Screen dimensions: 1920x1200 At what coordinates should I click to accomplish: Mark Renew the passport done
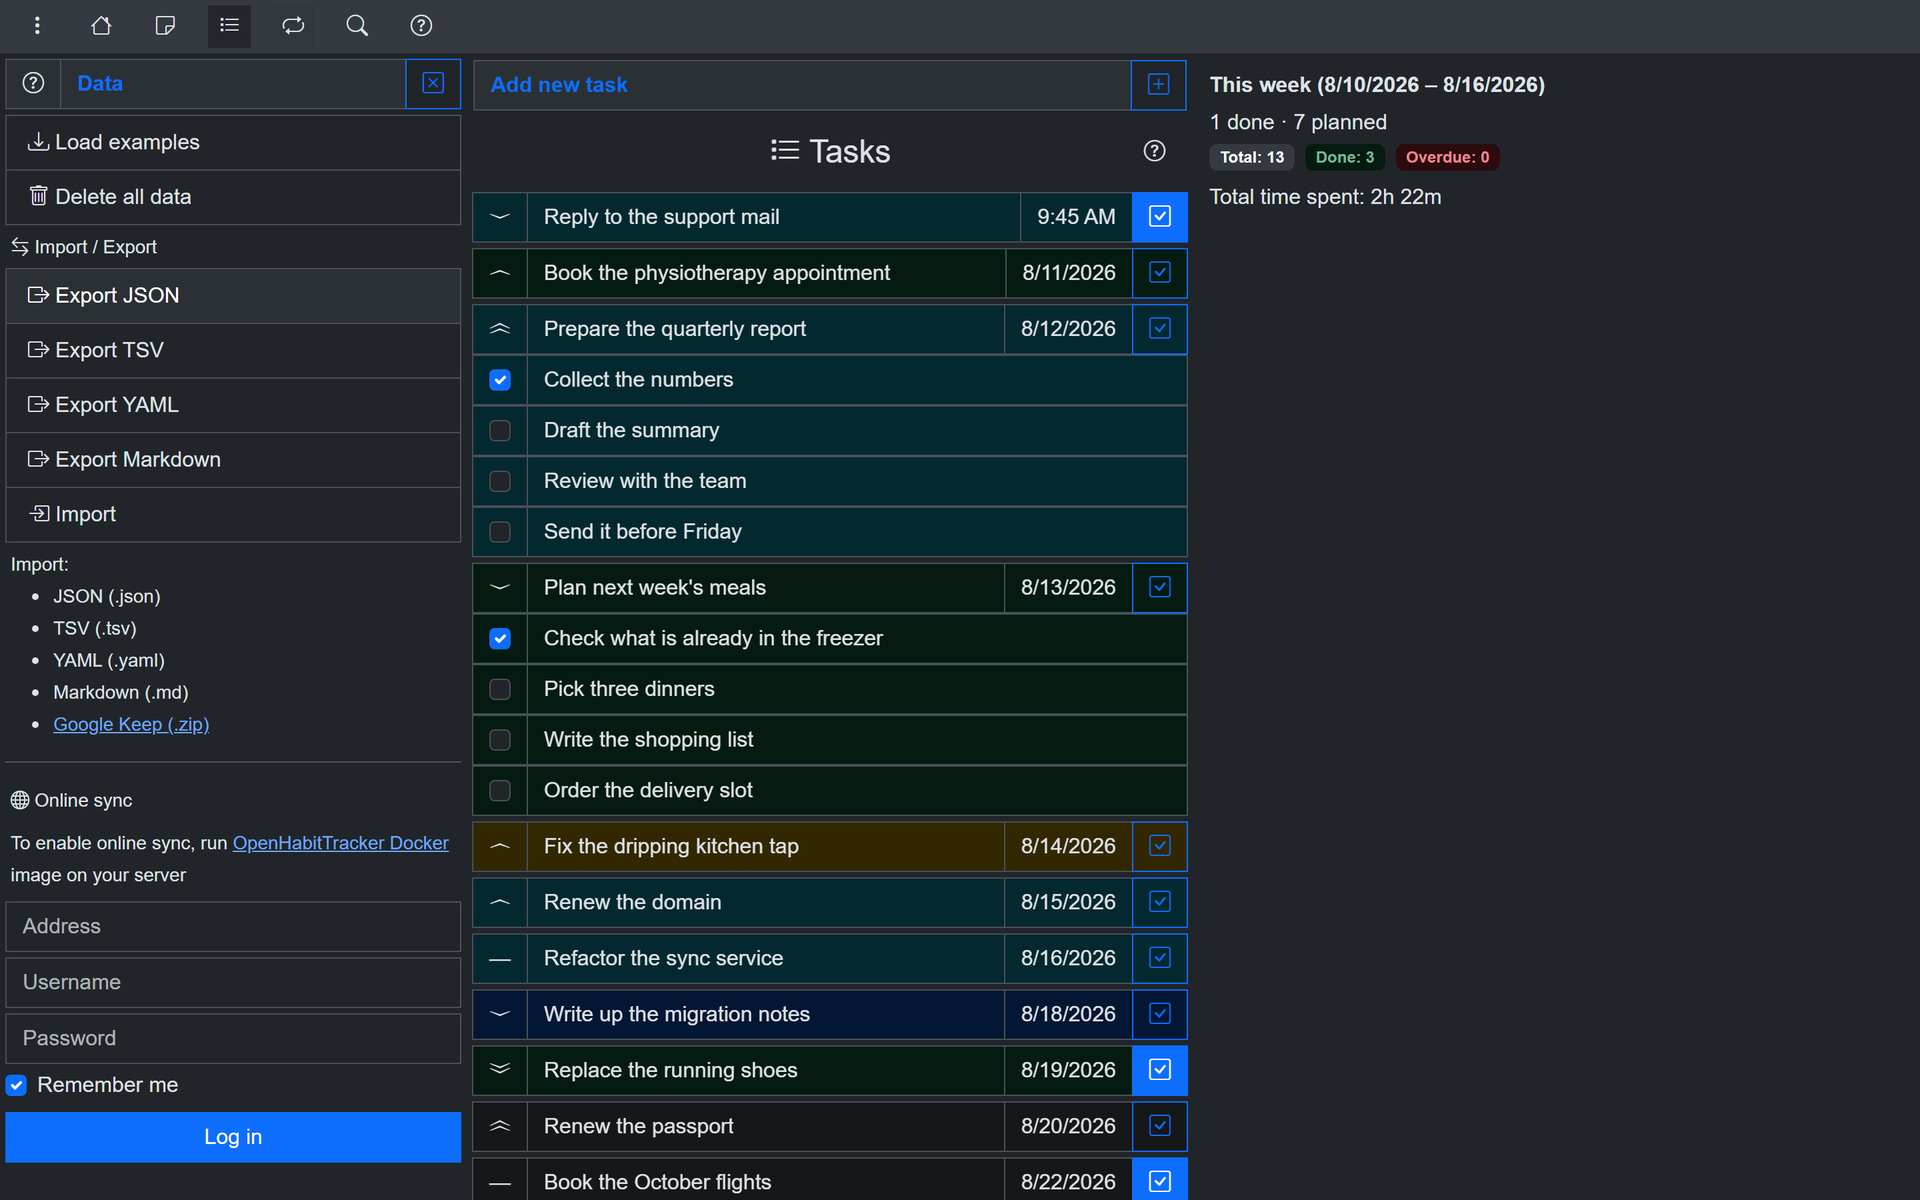point(1160,1126)
